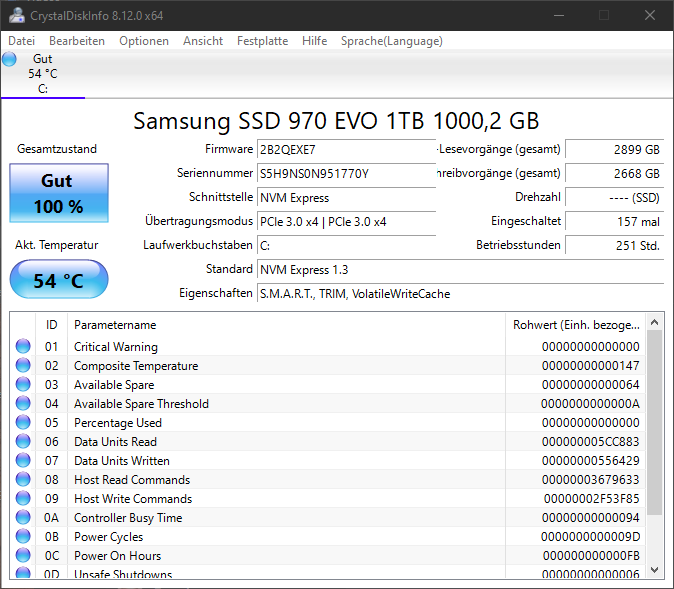
Task: Click the Gesamtzustand label
Action: pos(57,149)
